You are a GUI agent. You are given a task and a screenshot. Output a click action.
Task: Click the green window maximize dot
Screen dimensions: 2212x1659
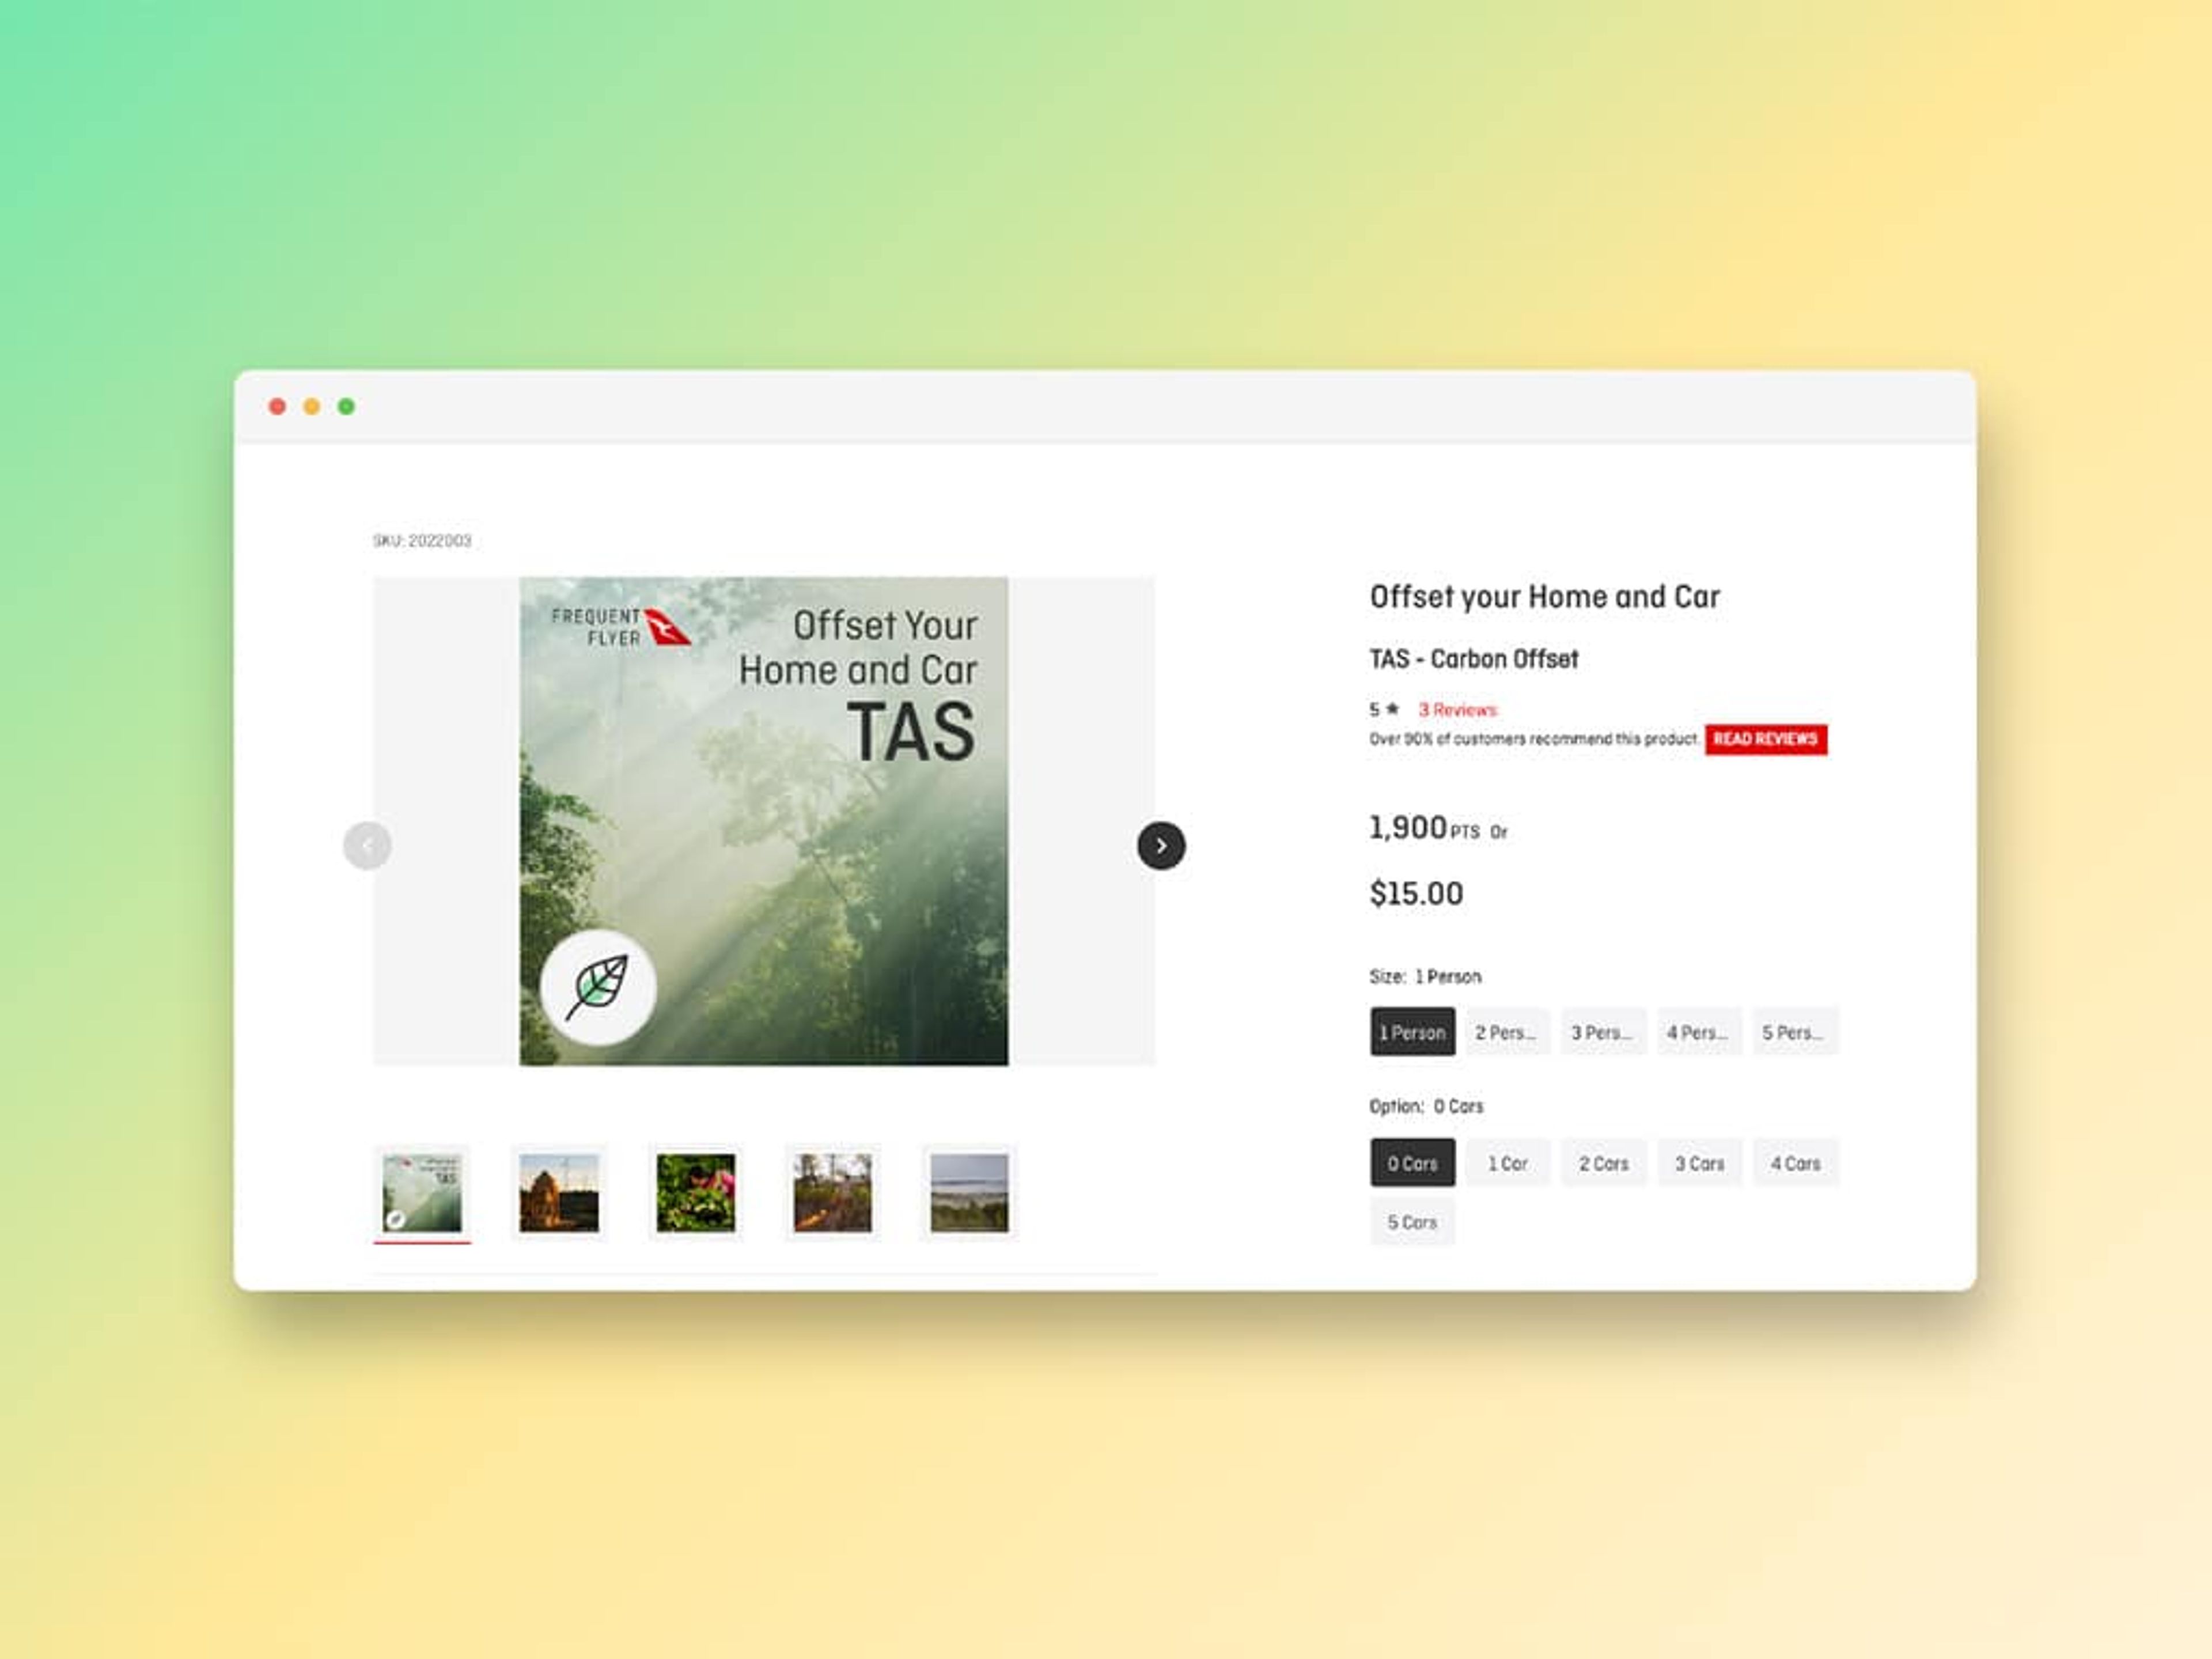pyautogui.click(x=346, y=406)
